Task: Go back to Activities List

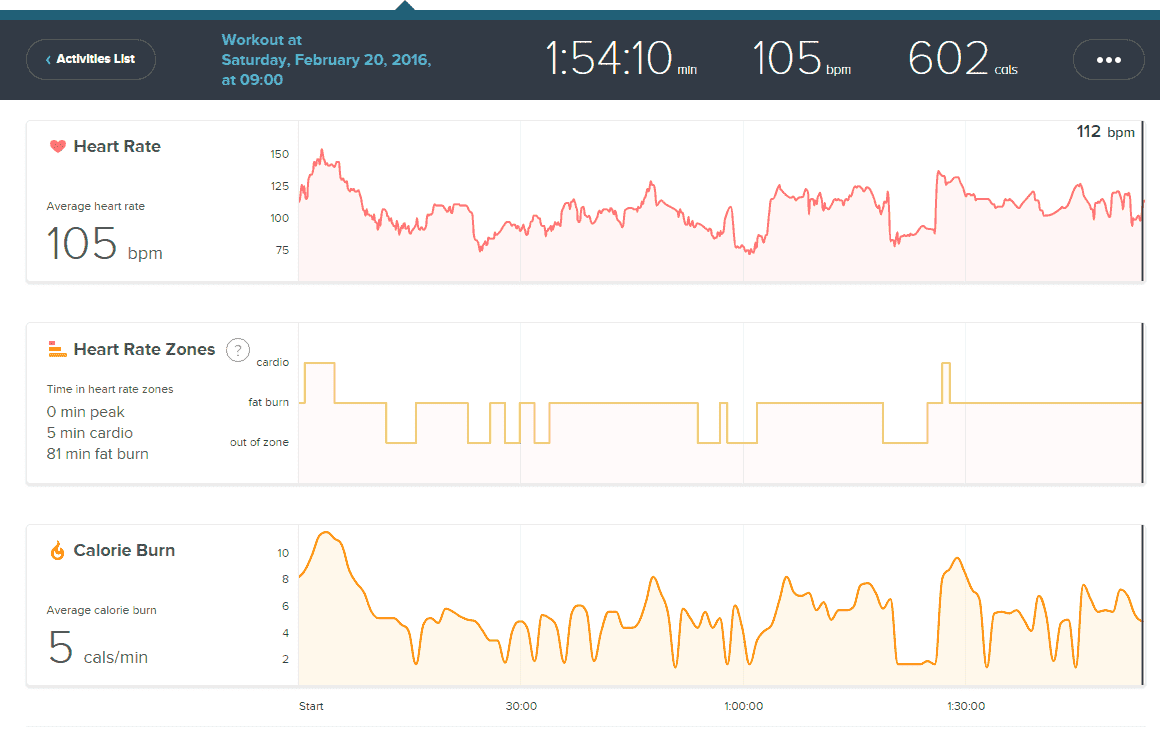Action: [90, 60]
